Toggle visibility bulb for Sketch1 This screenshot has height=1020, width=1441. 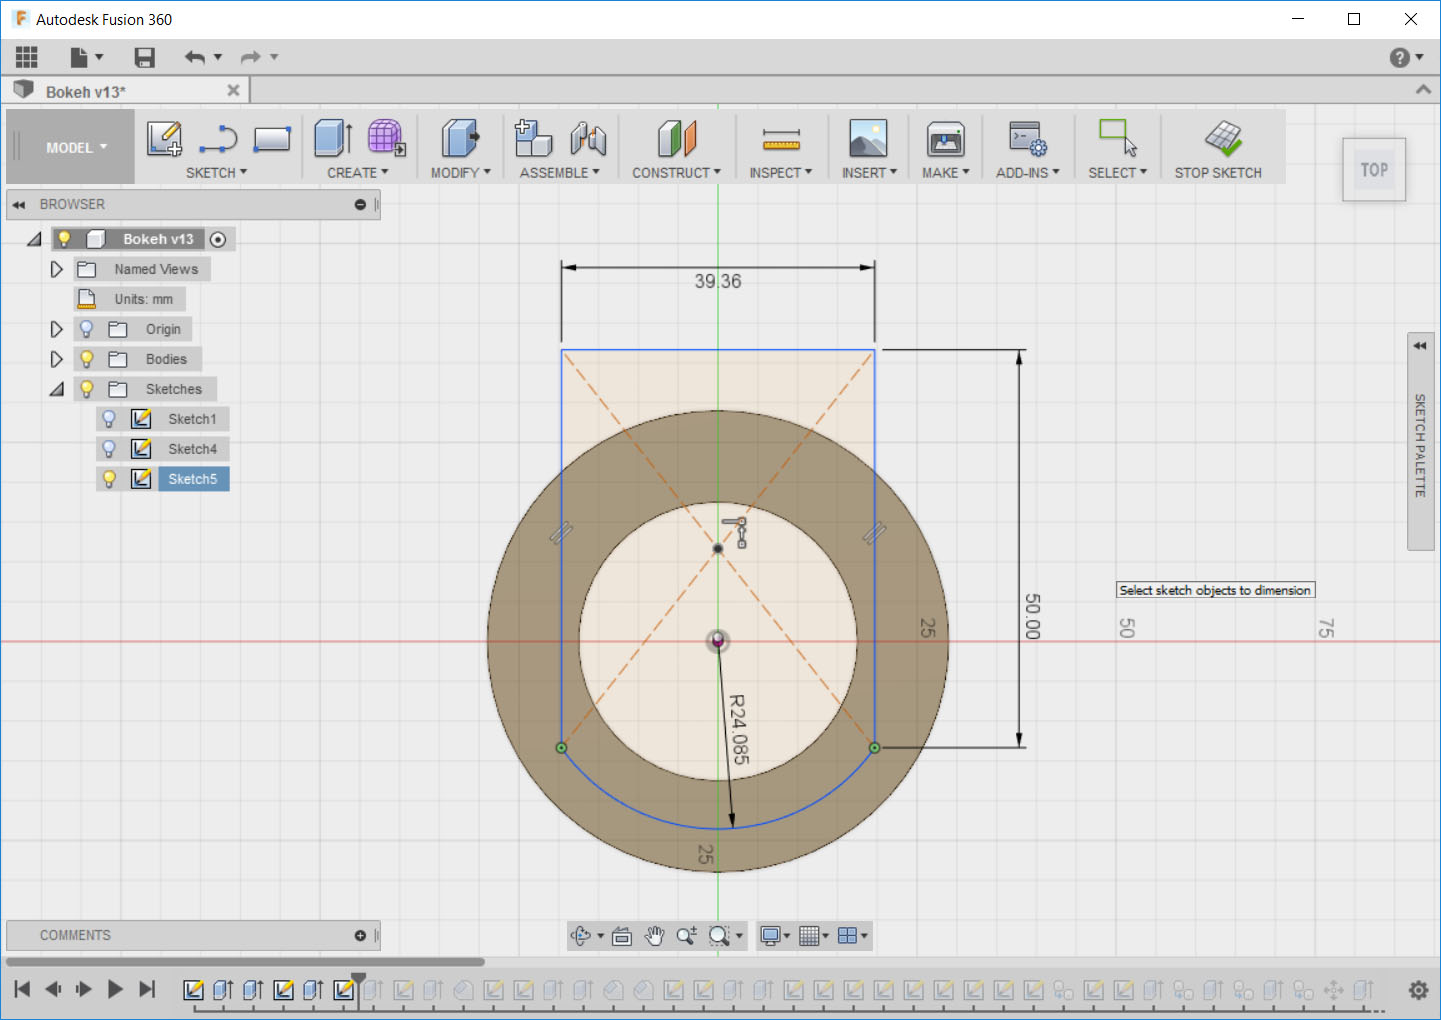coord(110,419)
